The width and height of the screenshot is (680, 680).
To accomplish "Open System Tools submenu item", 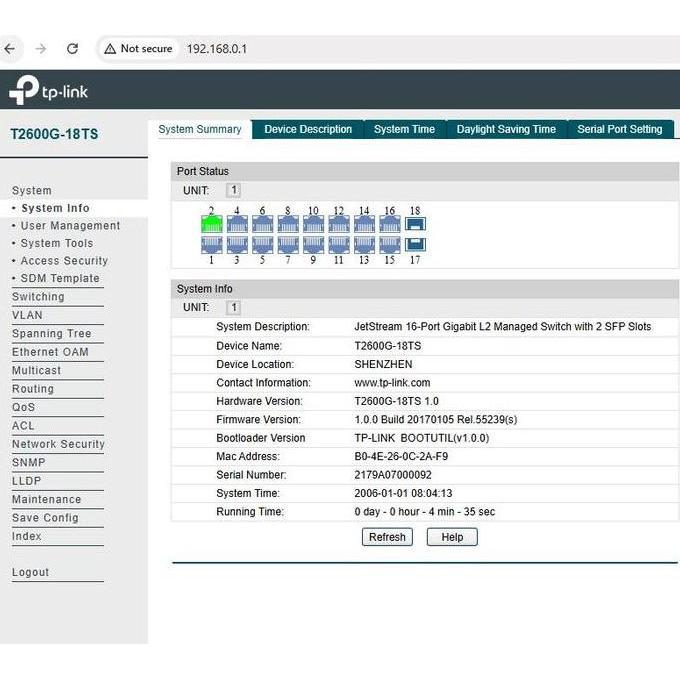I will (57, 243).
